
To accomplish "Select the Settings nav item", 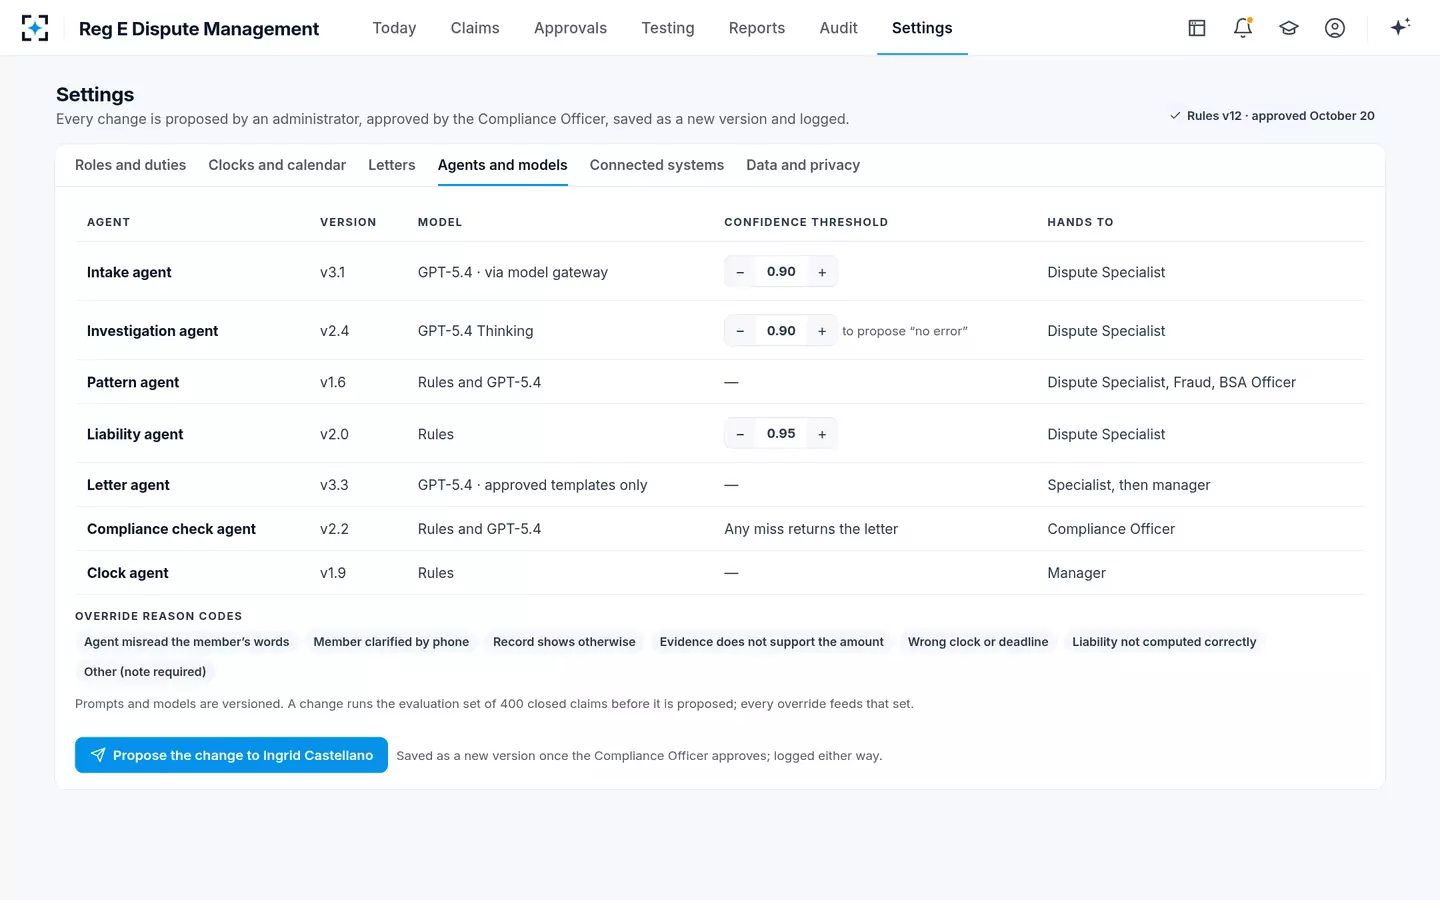I will click(922, 28).
